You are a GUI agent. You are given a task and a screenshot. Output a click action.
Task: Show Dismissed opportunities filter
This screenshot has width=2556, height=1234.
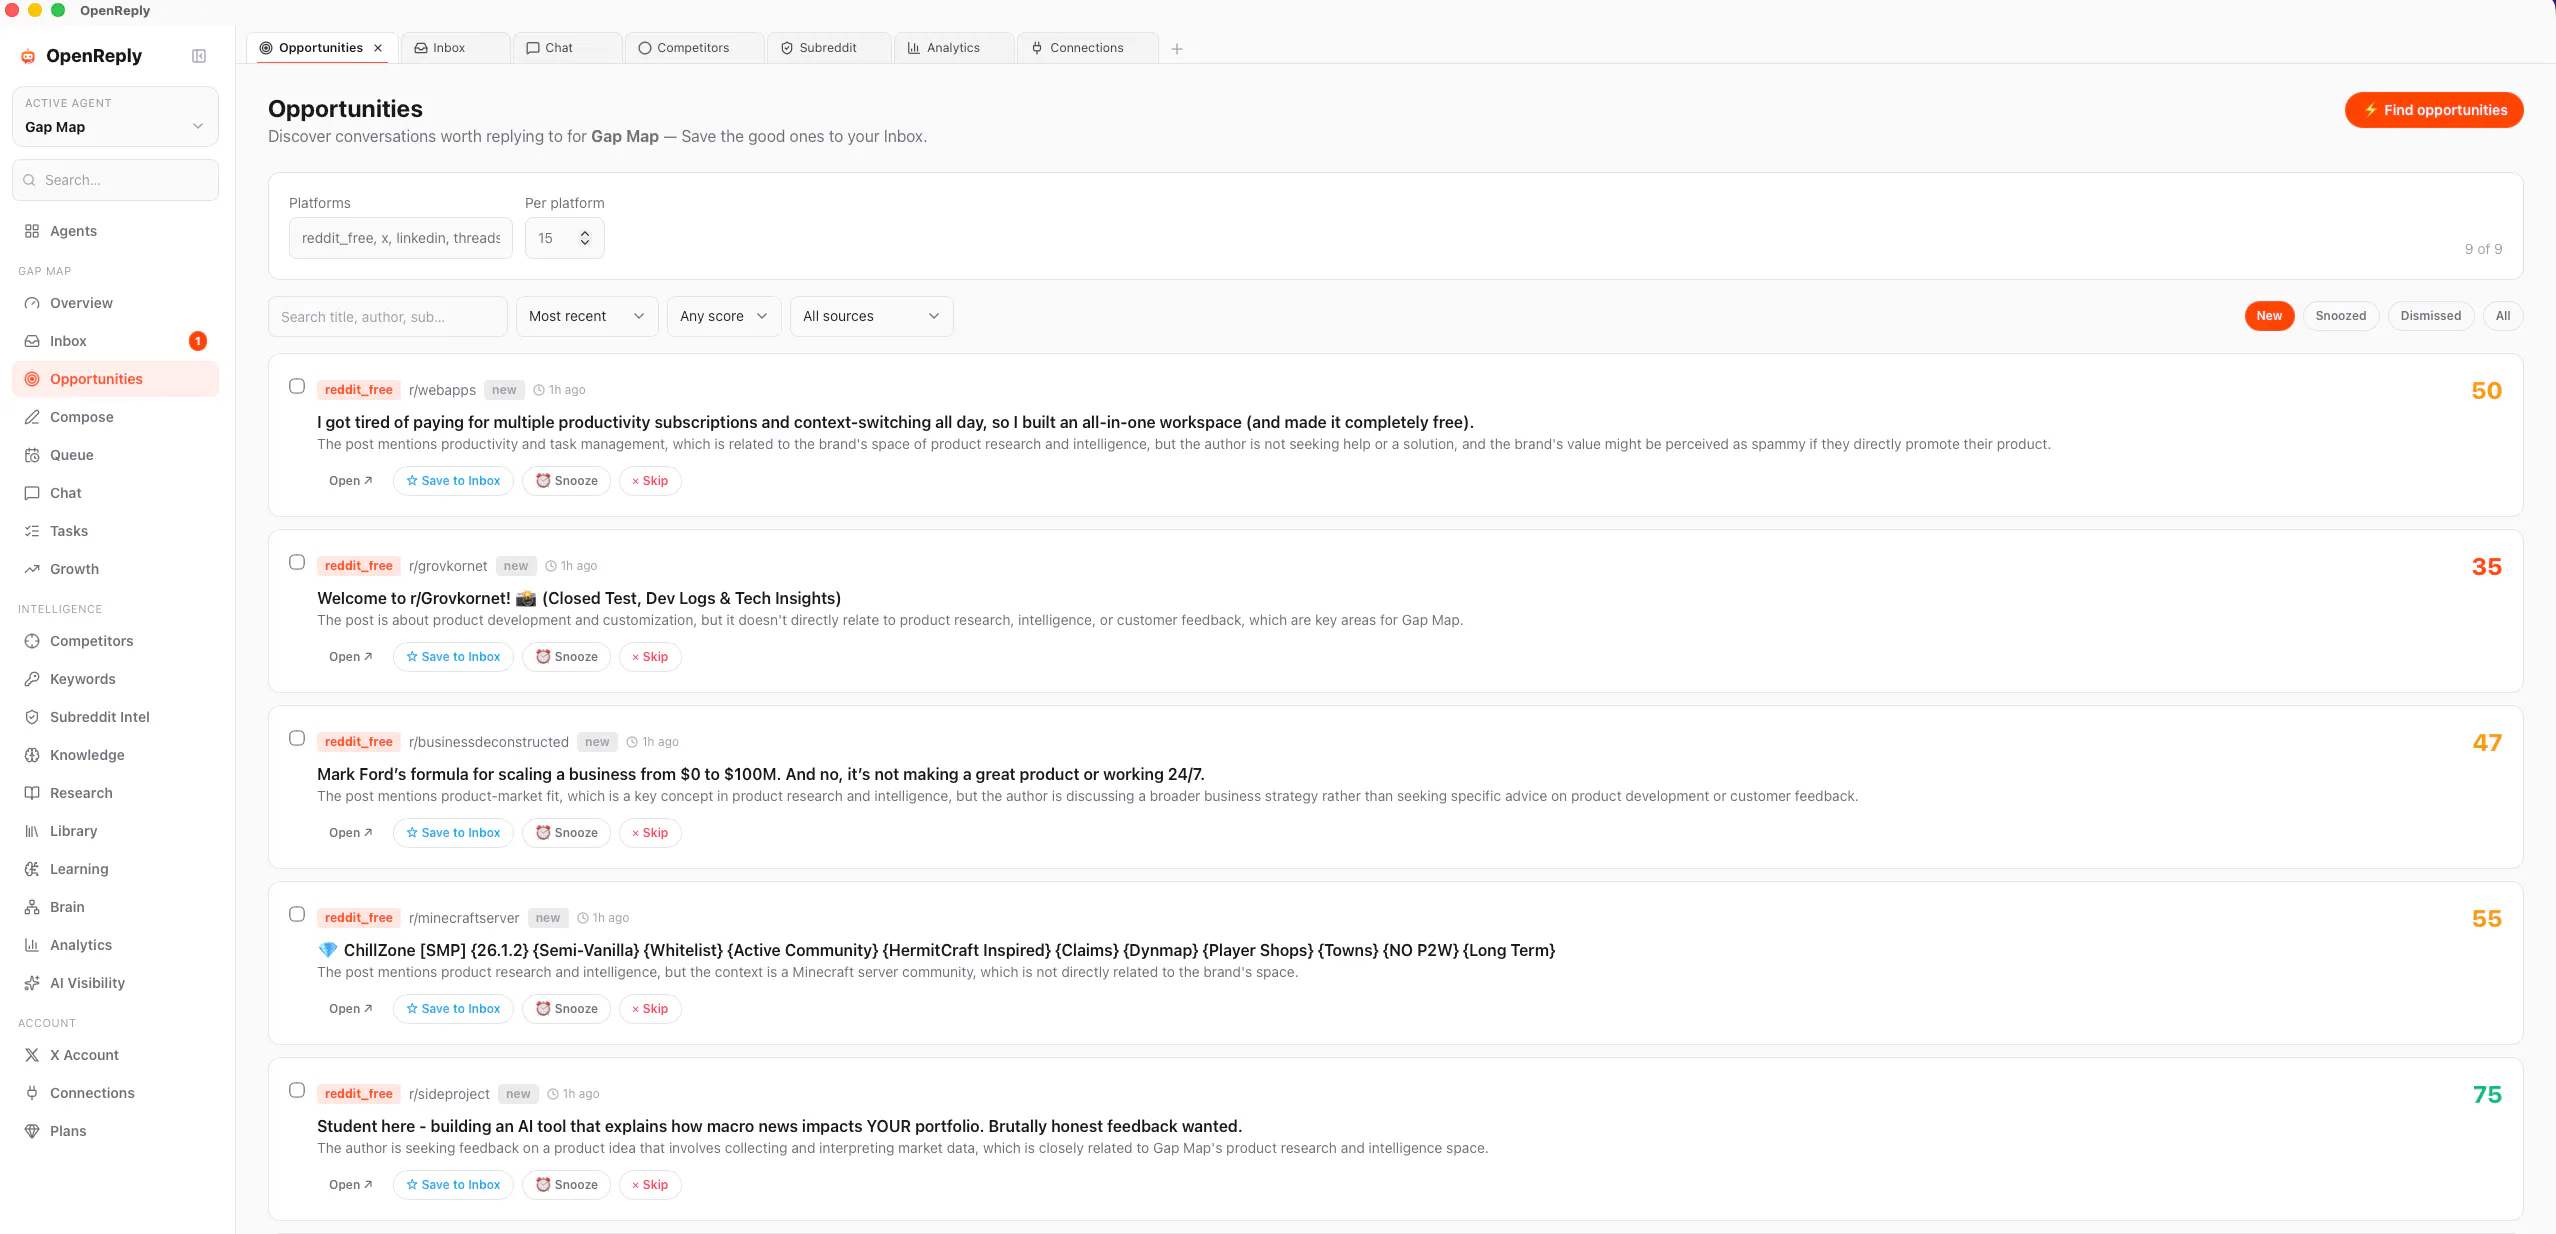2430,316
